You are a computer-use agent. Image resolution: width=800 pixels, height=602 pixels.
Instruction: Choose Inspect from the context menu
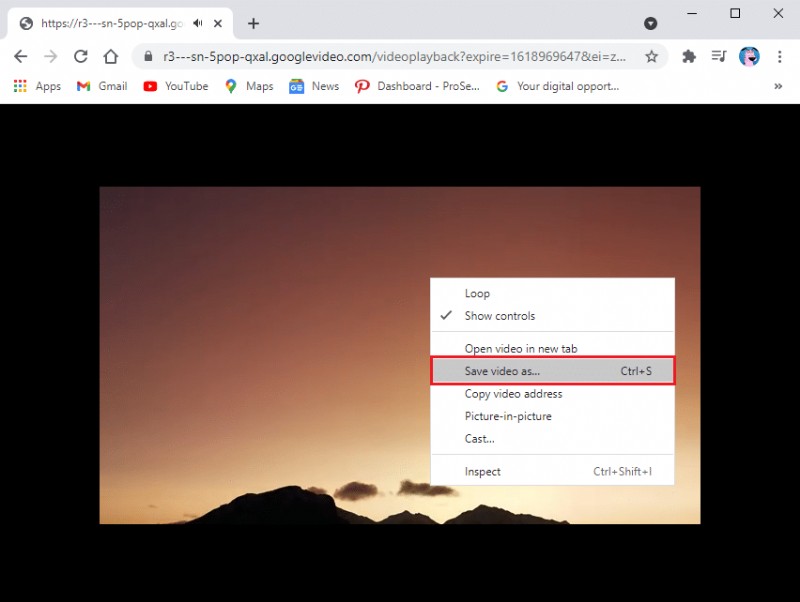pyautogui.click(x=483, y=471)
